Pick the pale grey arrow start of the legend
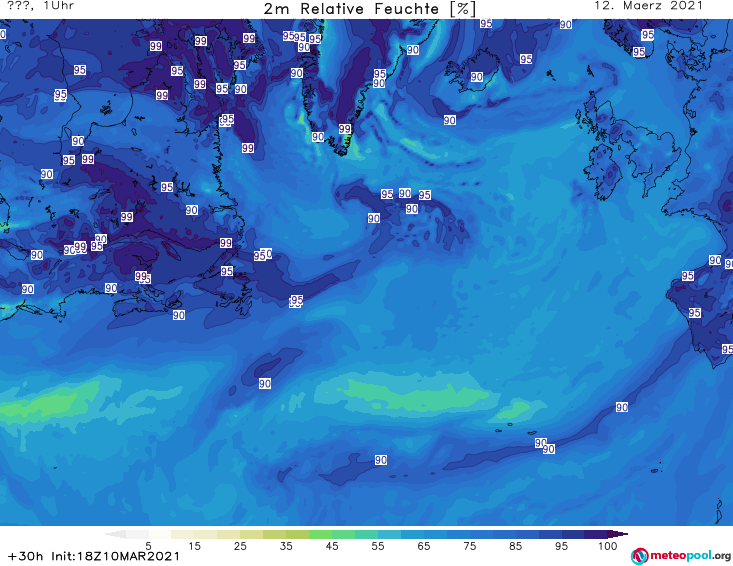The height and width of the screenshot is (566, 733). tap(115, 534)
